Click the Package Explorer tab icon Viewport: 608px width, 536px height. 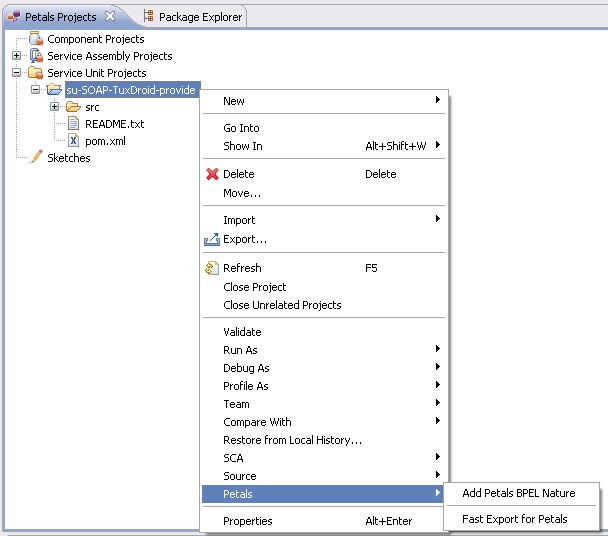coord(149,17)
